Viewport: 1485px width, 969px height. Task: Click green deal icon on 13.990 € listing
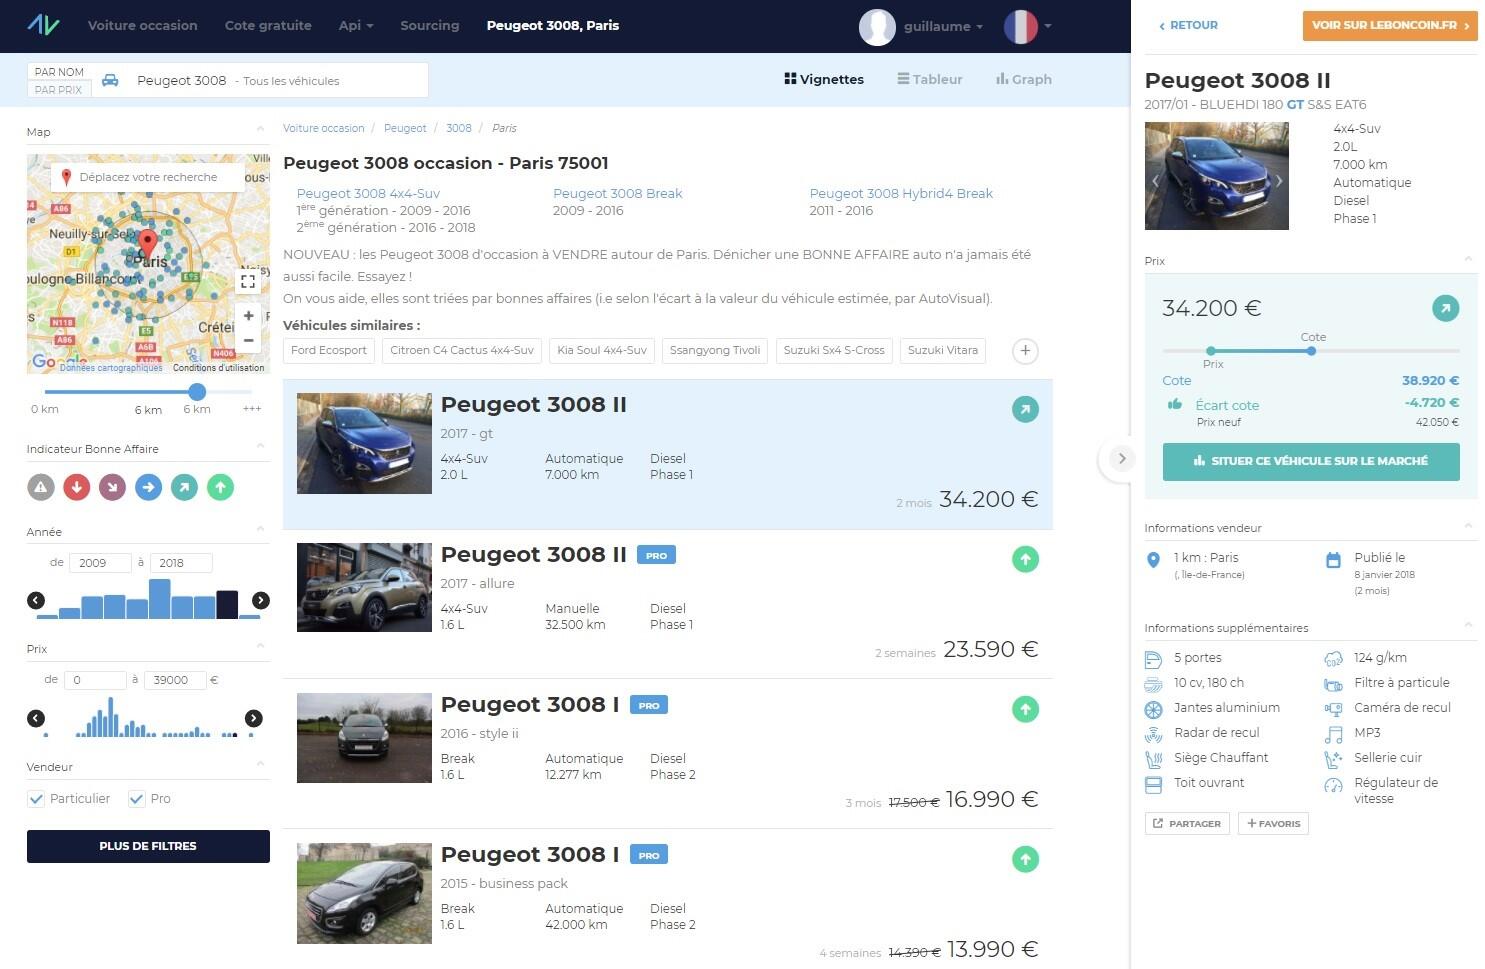1025,859
